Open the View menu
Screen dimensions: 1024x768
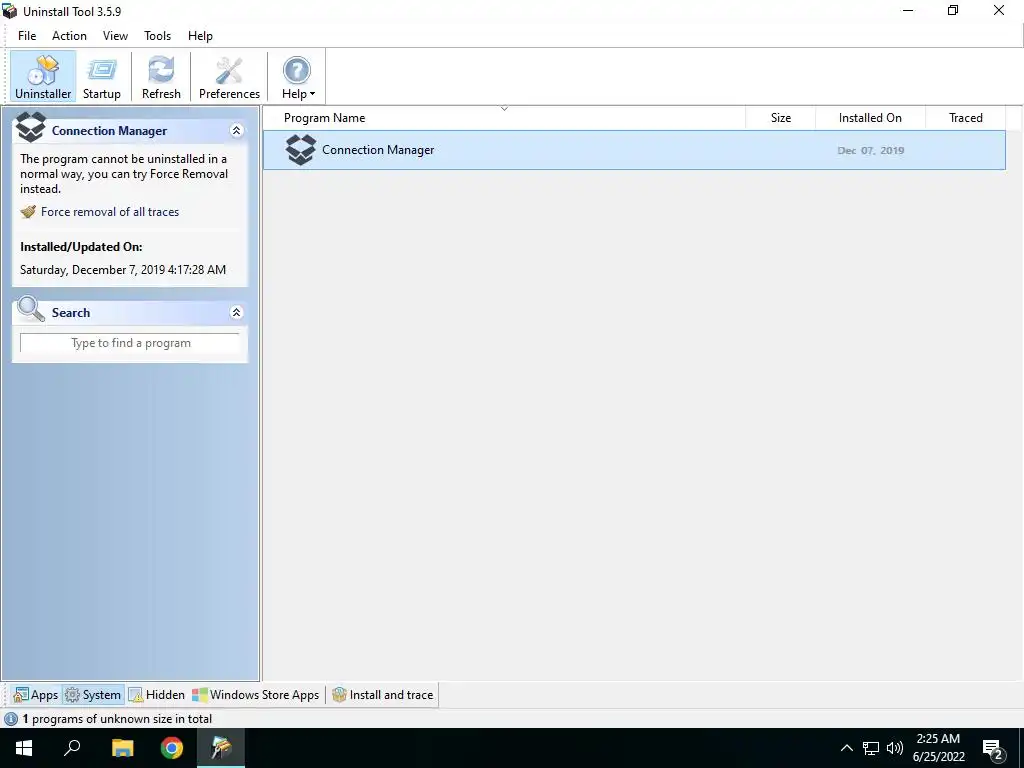point(115,36)
